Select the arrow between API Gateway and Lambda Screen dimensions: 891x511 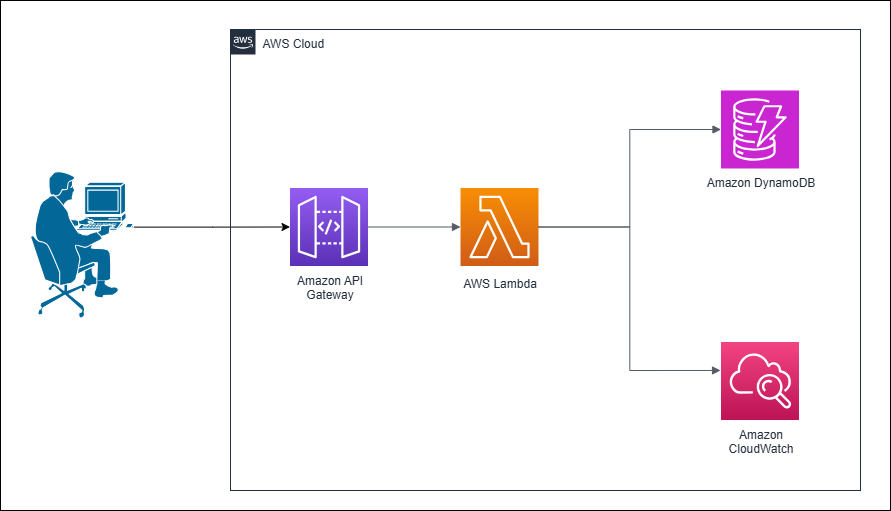click(x=414, y=227)
